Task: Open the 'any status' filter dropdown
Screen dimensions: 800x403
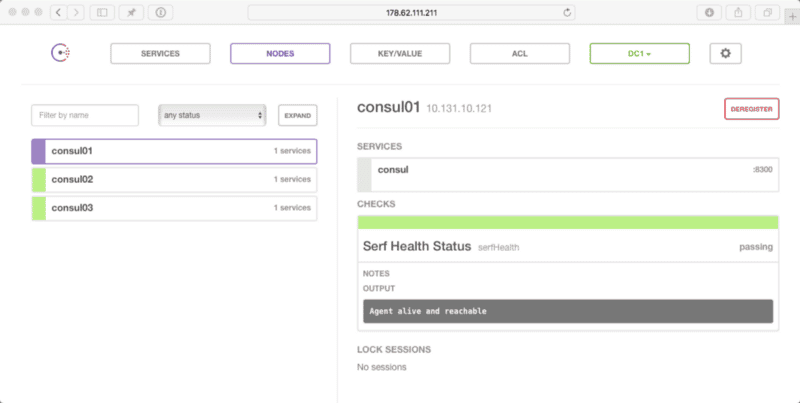Action: tap(212, 115)
